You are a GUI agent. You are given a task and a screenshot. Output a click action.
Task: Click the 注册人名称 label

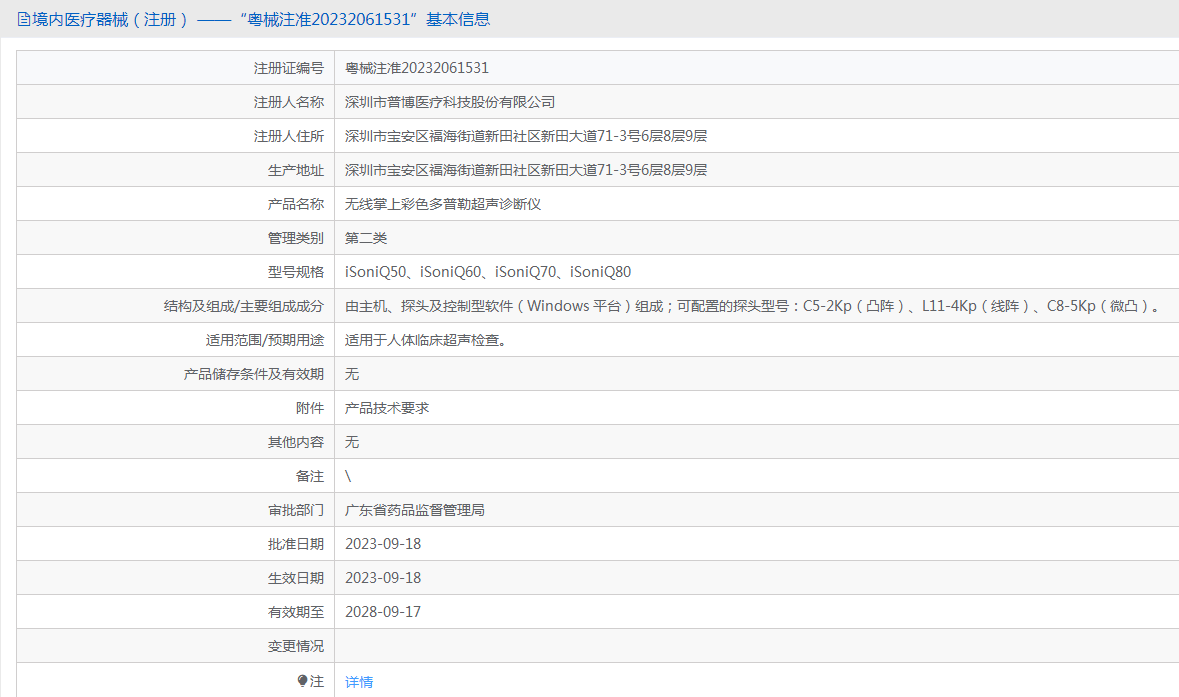pos(289,102)
